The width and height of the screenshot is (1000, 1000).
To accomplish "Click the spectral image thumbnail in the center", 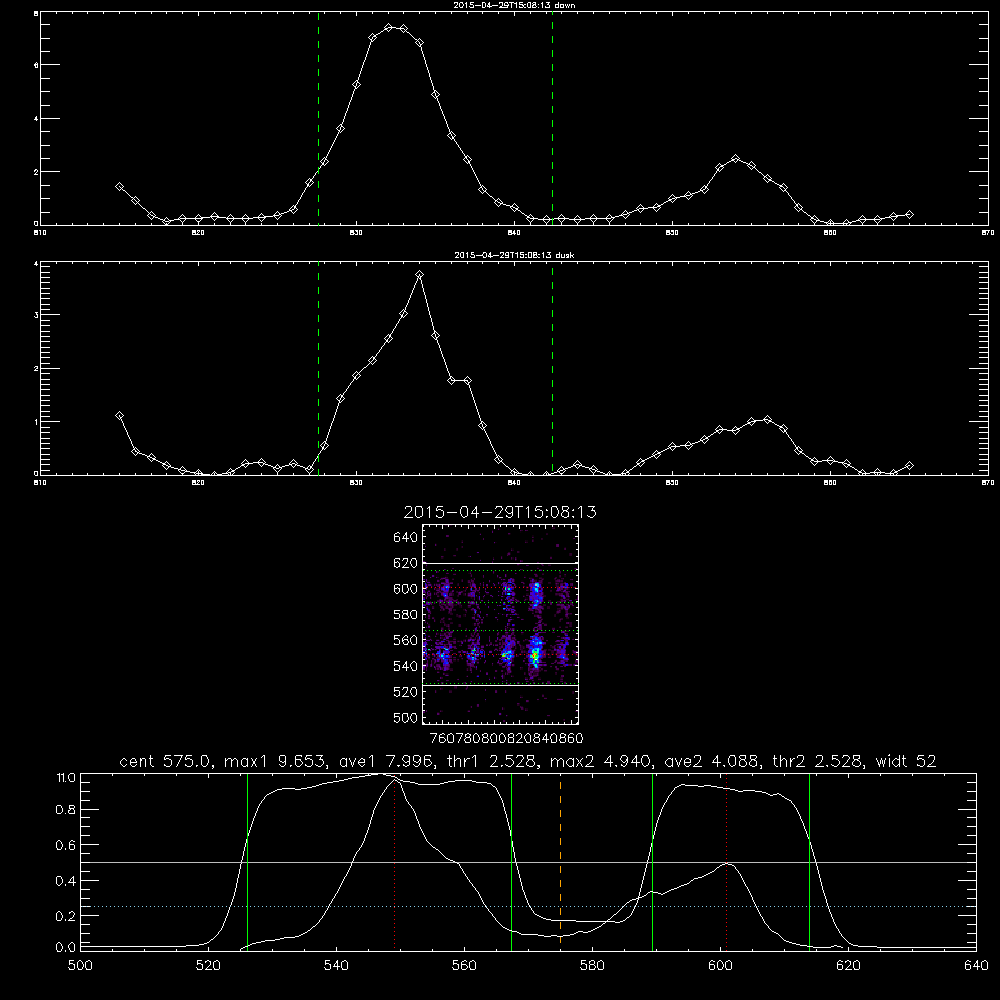I will pos(501,624).
